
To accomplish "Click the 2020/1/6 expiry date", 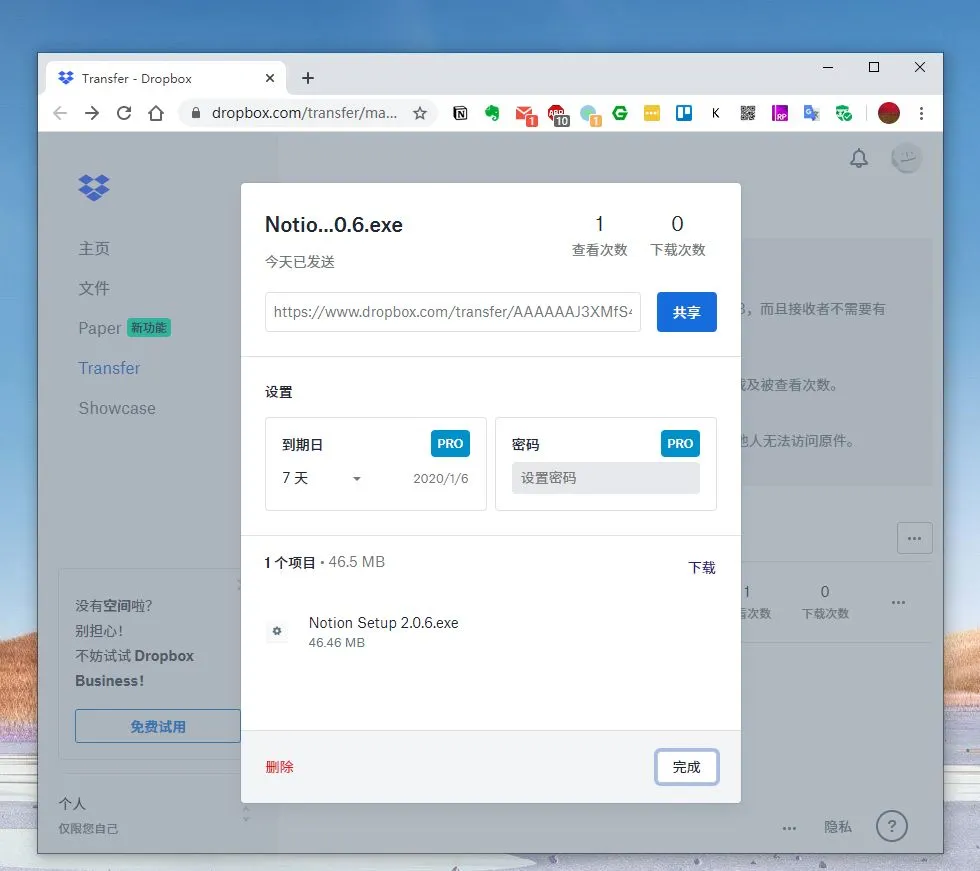I will 441,479.
